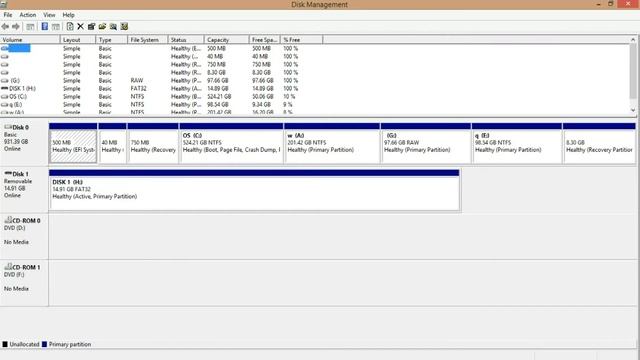
Task: Sort by the % Free column header
Action: pyautogui.click(x=301, y=40)
